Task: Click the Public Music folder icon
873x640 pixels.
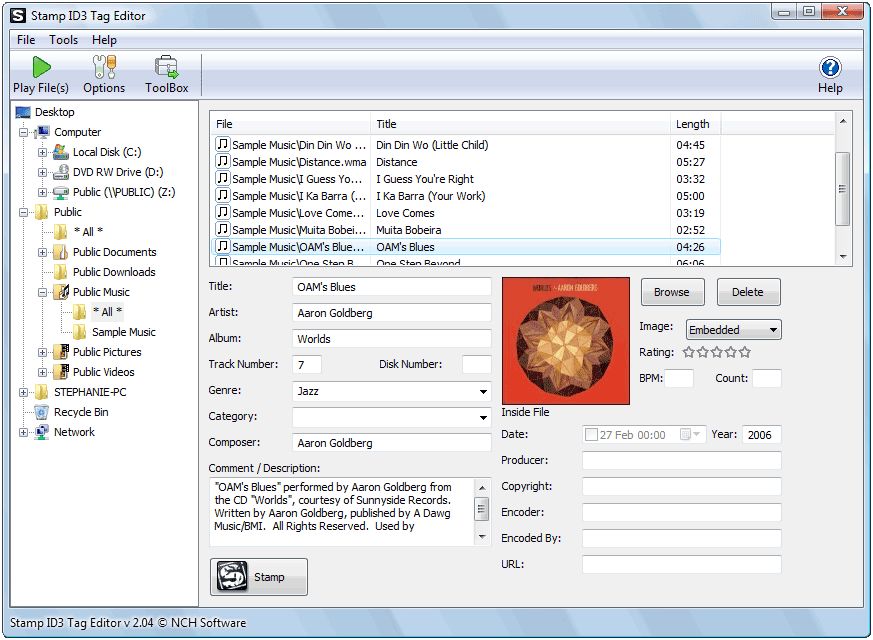Action: 59,292
